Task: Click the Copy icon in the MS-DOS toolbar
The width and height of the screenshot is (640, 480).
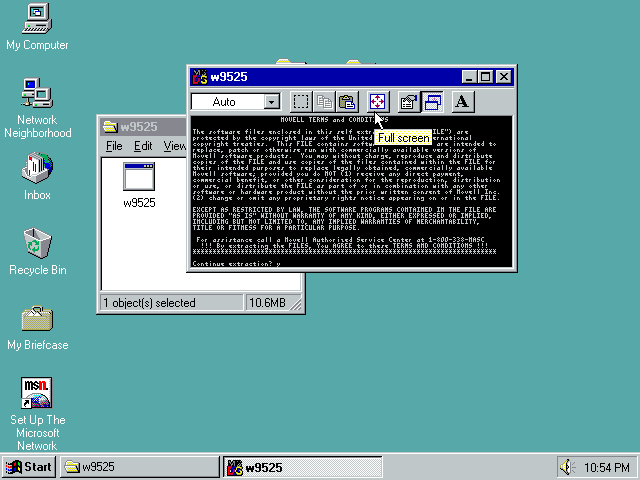Action: coord(324,102)
